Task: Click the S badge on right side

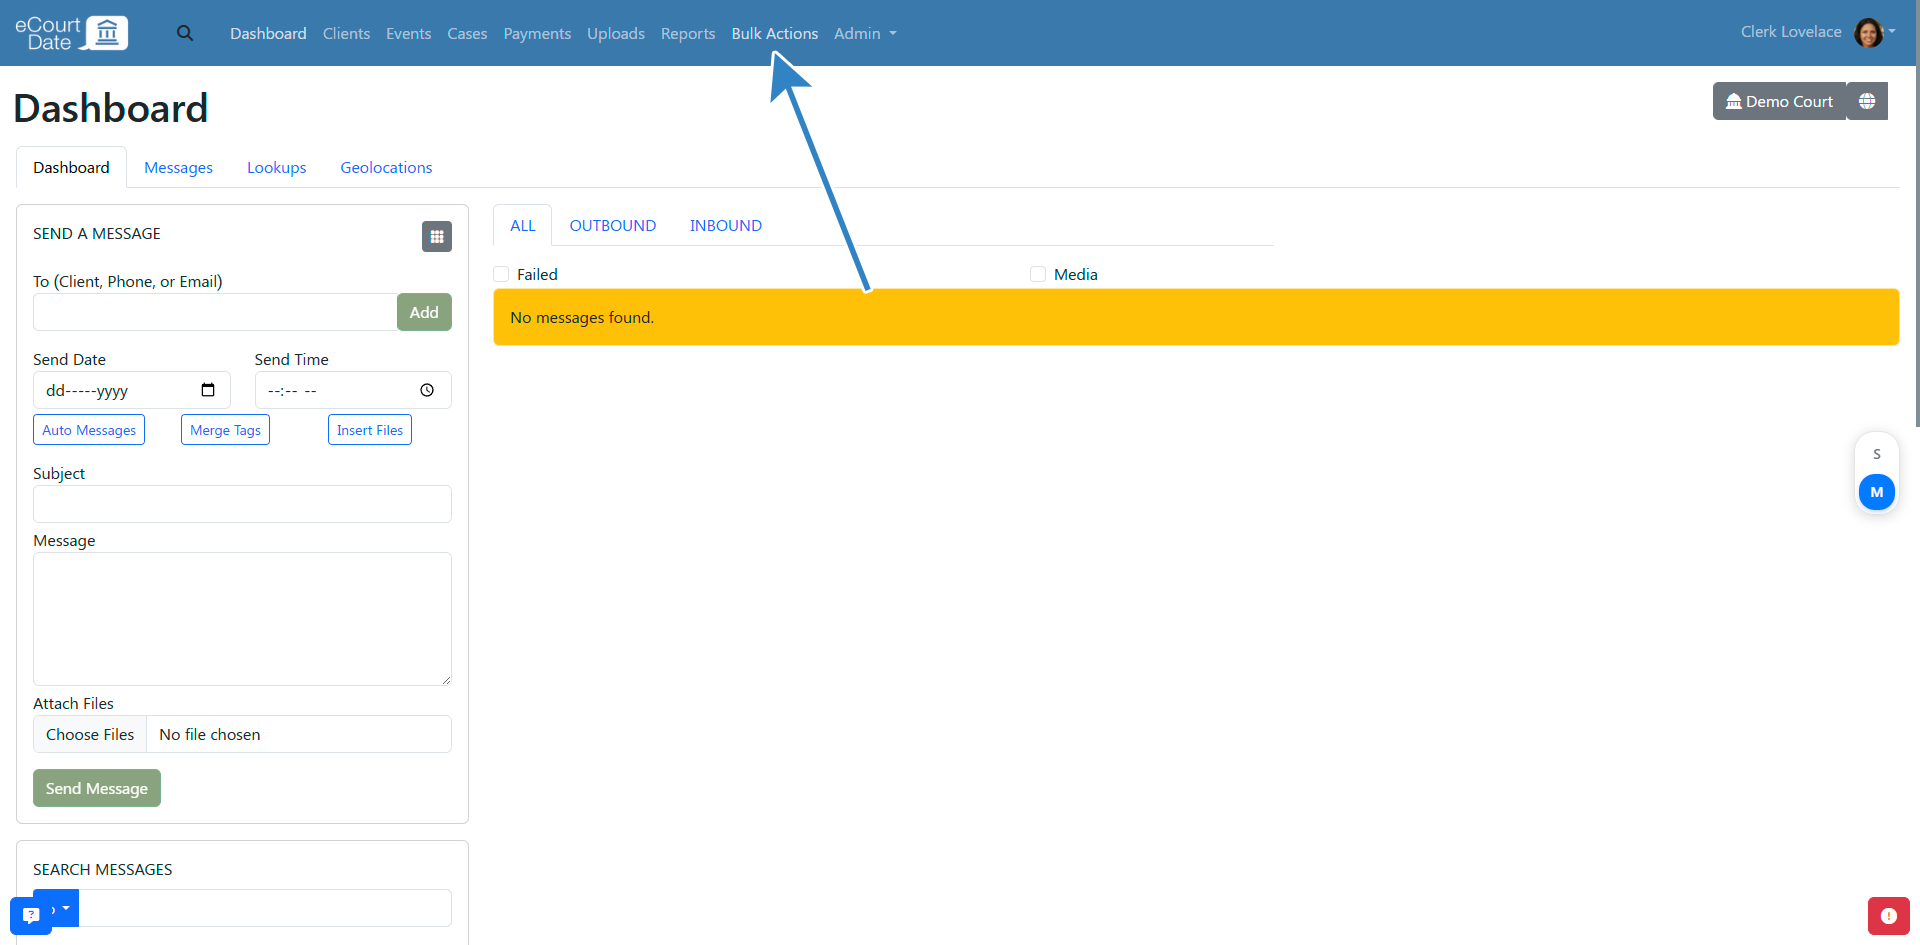Action: coord(1877,454)
